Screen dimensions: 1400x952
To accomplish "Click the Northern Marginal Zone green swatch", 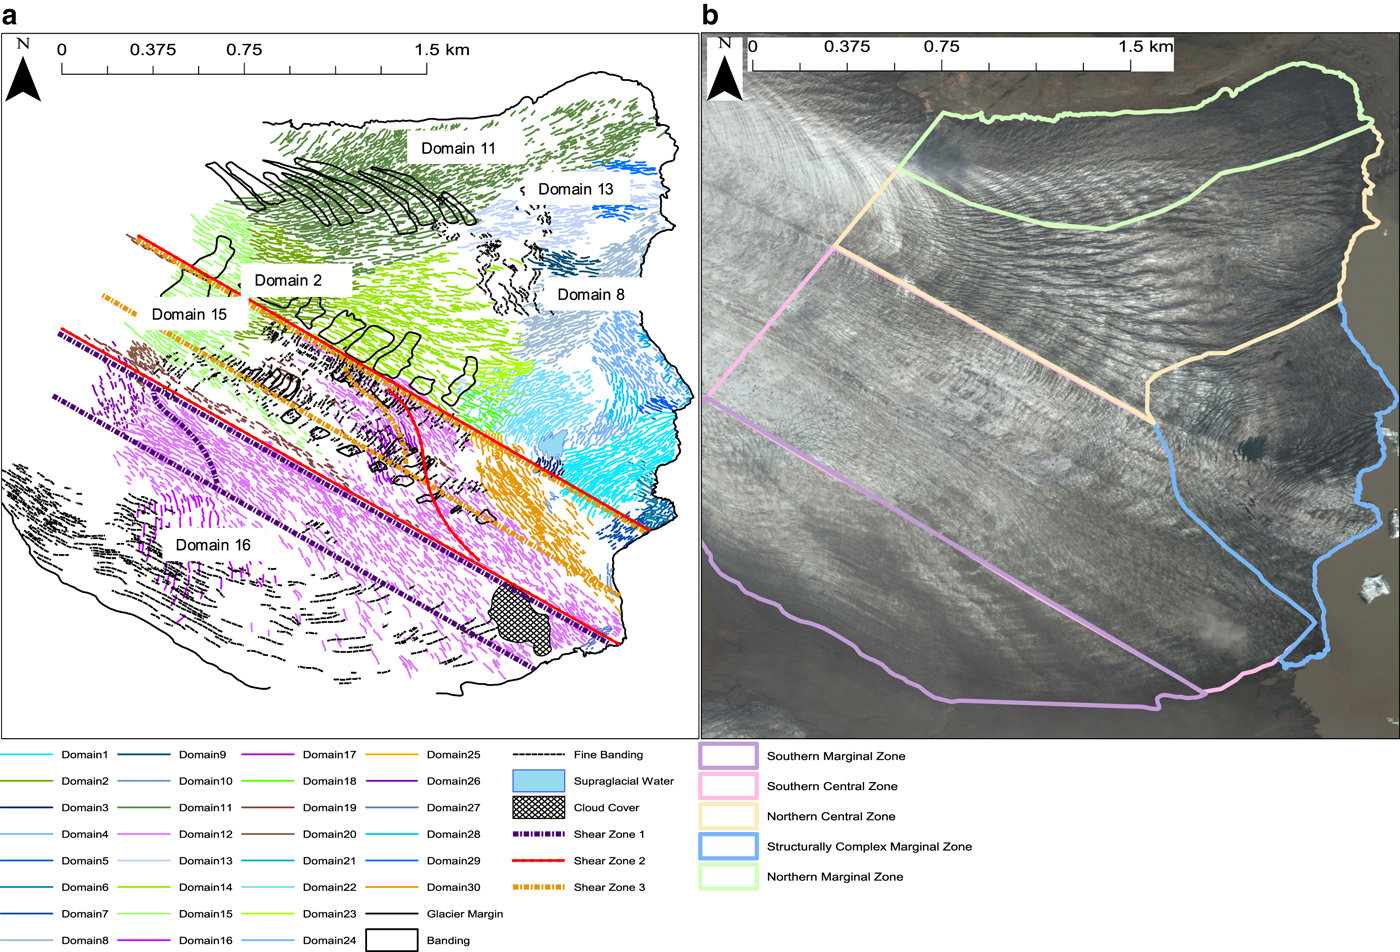I will click(x=728, y=877).
